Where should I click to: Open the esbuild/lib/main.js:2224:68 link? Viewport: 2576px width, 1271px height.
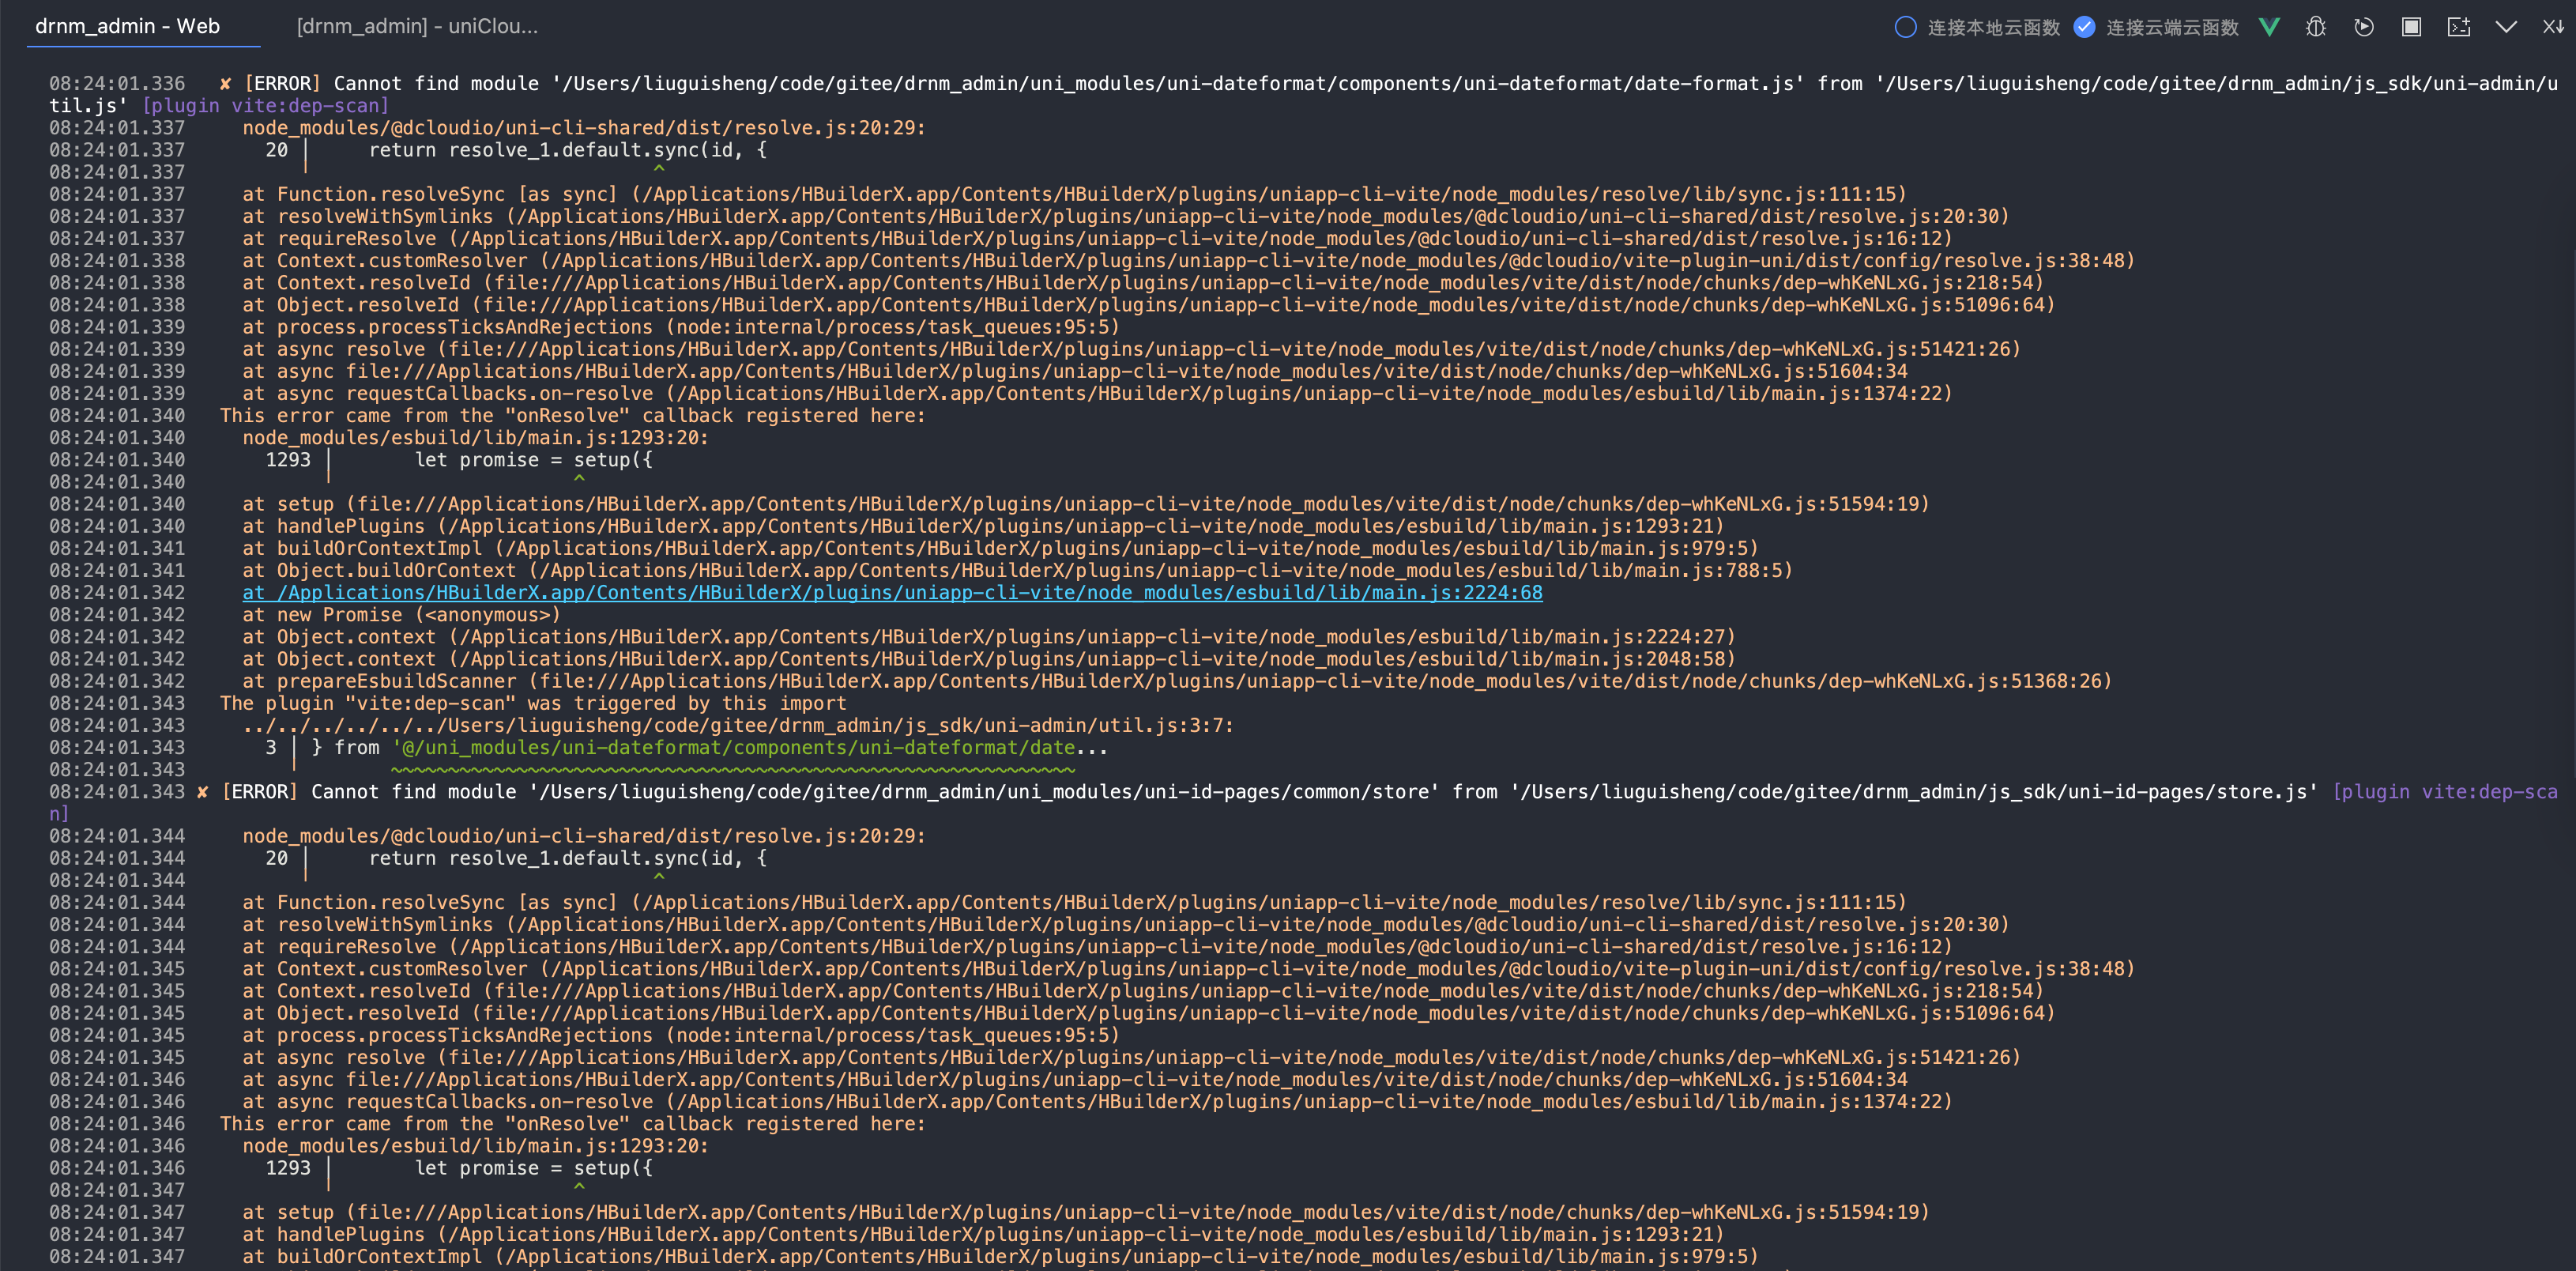pos(892,593)
